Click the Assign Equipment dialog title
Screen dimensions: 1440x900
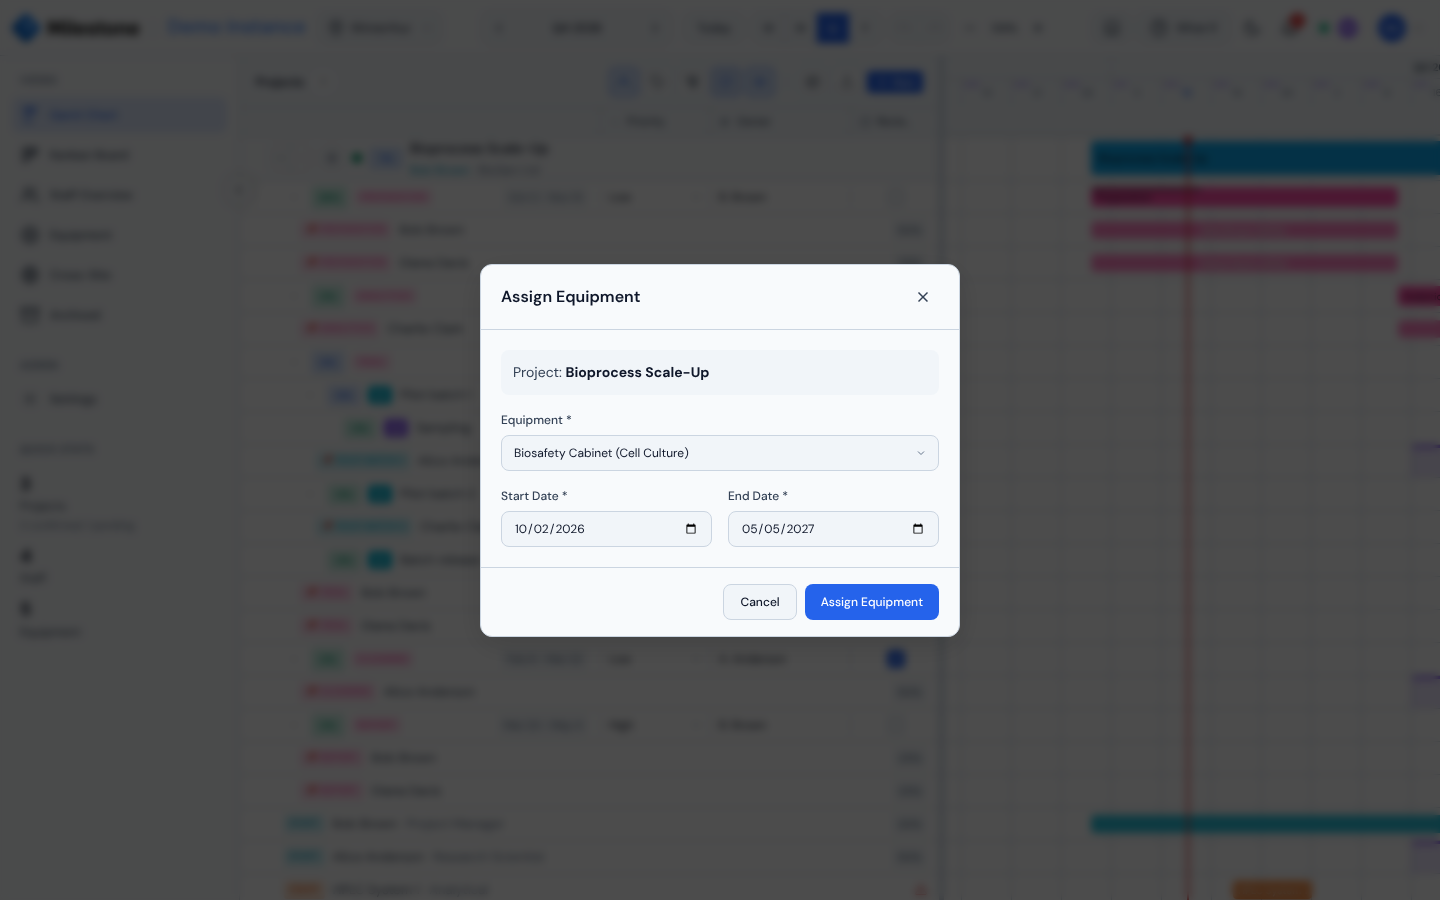(570, 297)
